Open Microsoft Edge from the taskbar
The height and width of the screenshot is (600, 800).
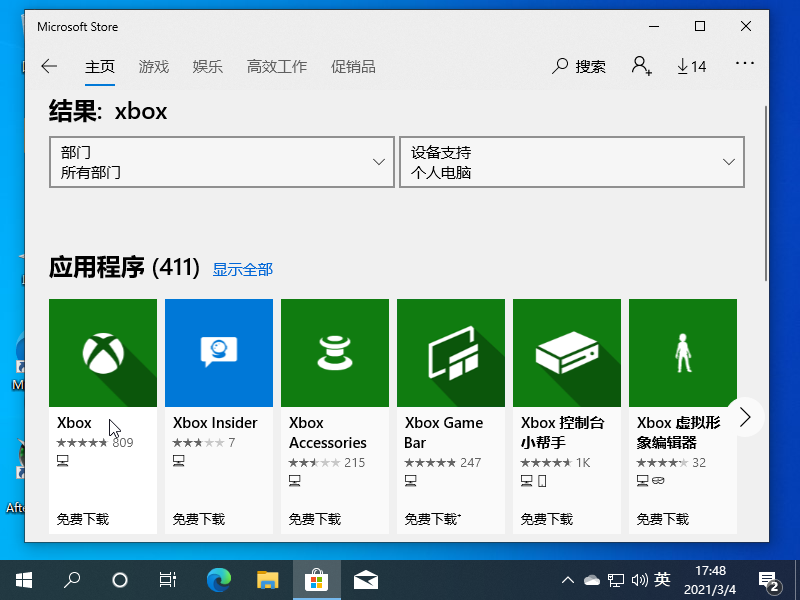pyautogui.click(x=219, y=579)
